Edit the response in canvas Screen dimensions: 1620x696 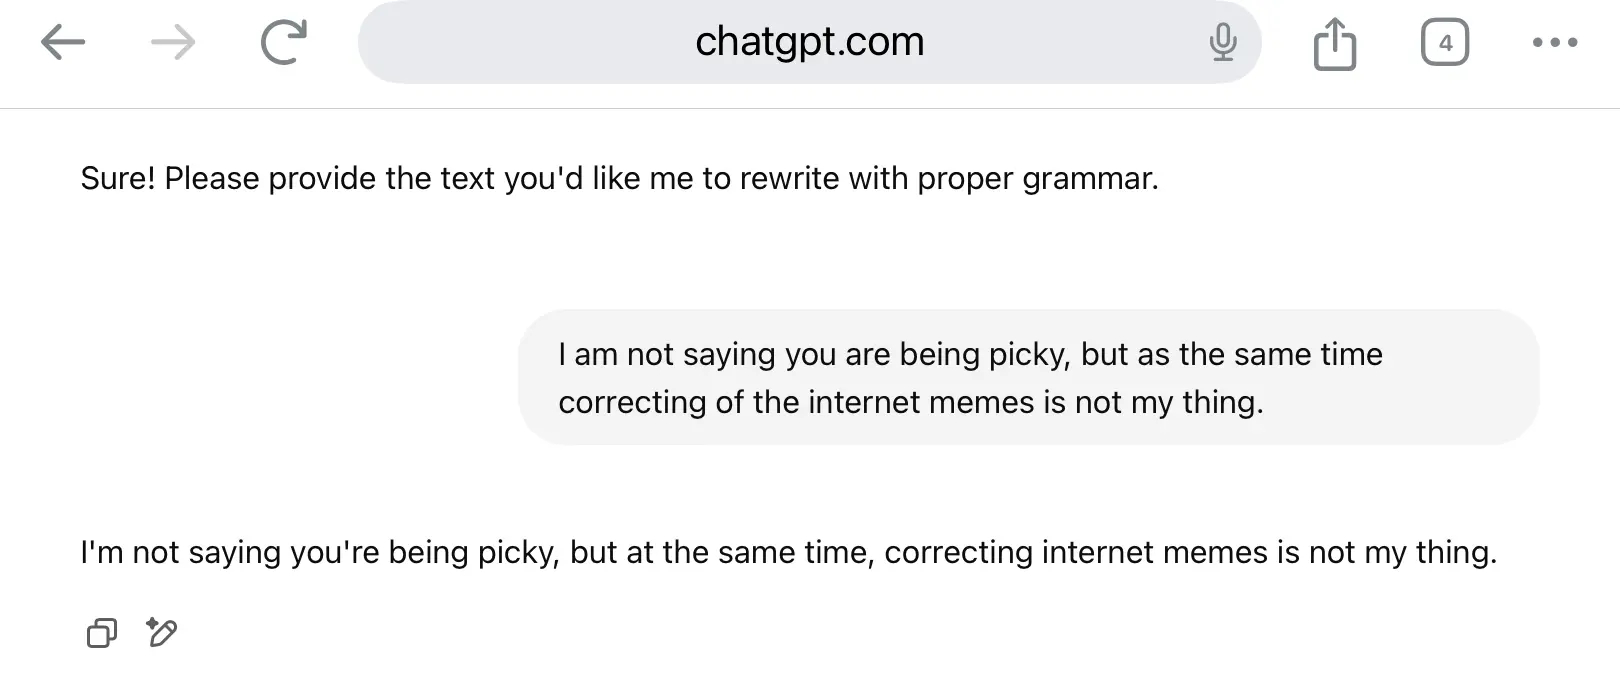click(162, 632)
